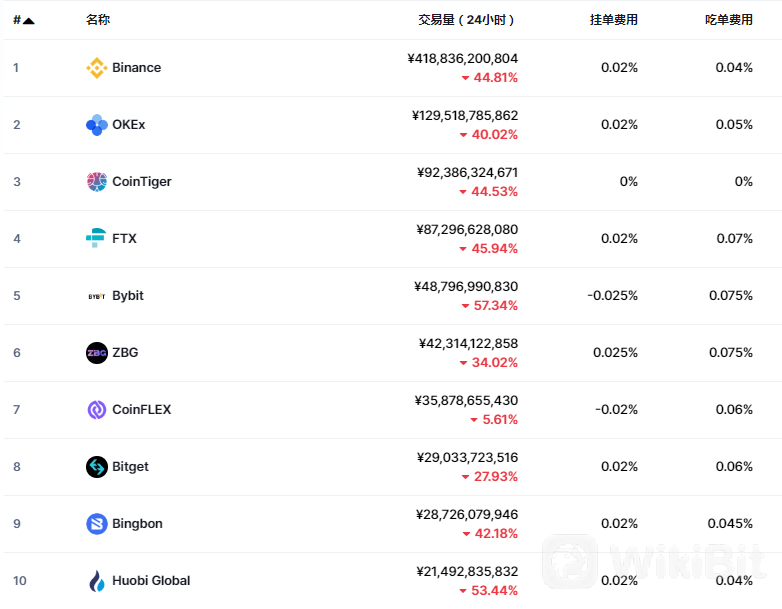Sort by 挂单费用 column header
782x609 pixels.
(613, 20)
